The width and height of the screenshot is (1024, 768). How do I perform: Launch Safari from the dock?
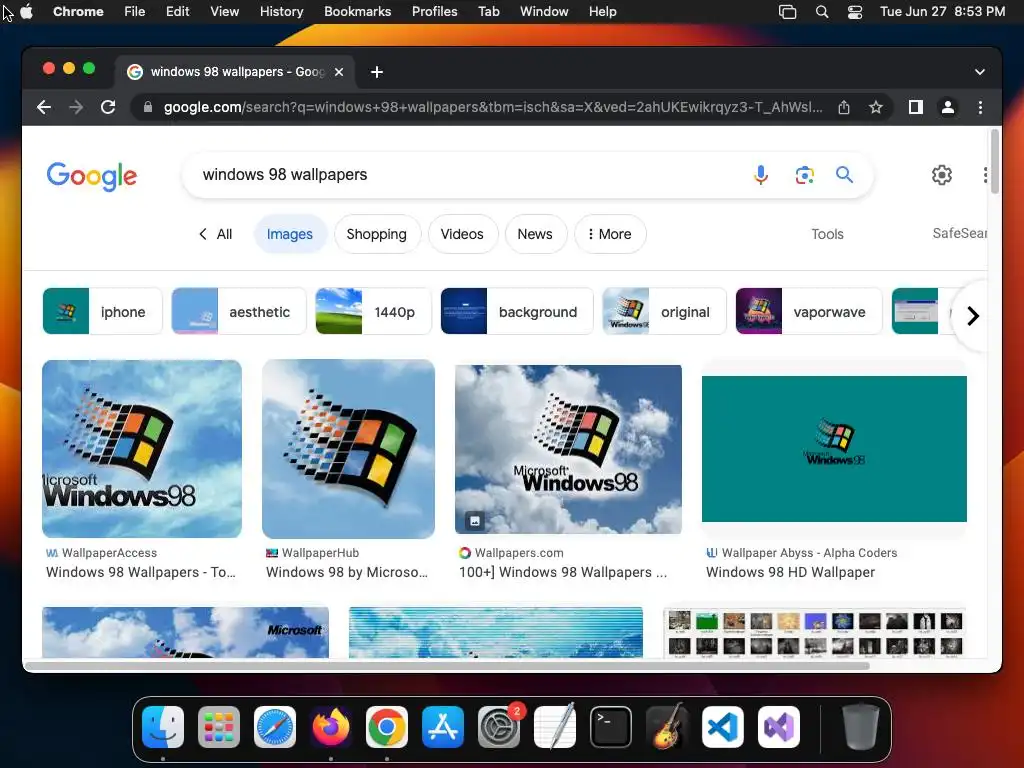(x=275, y=727)
